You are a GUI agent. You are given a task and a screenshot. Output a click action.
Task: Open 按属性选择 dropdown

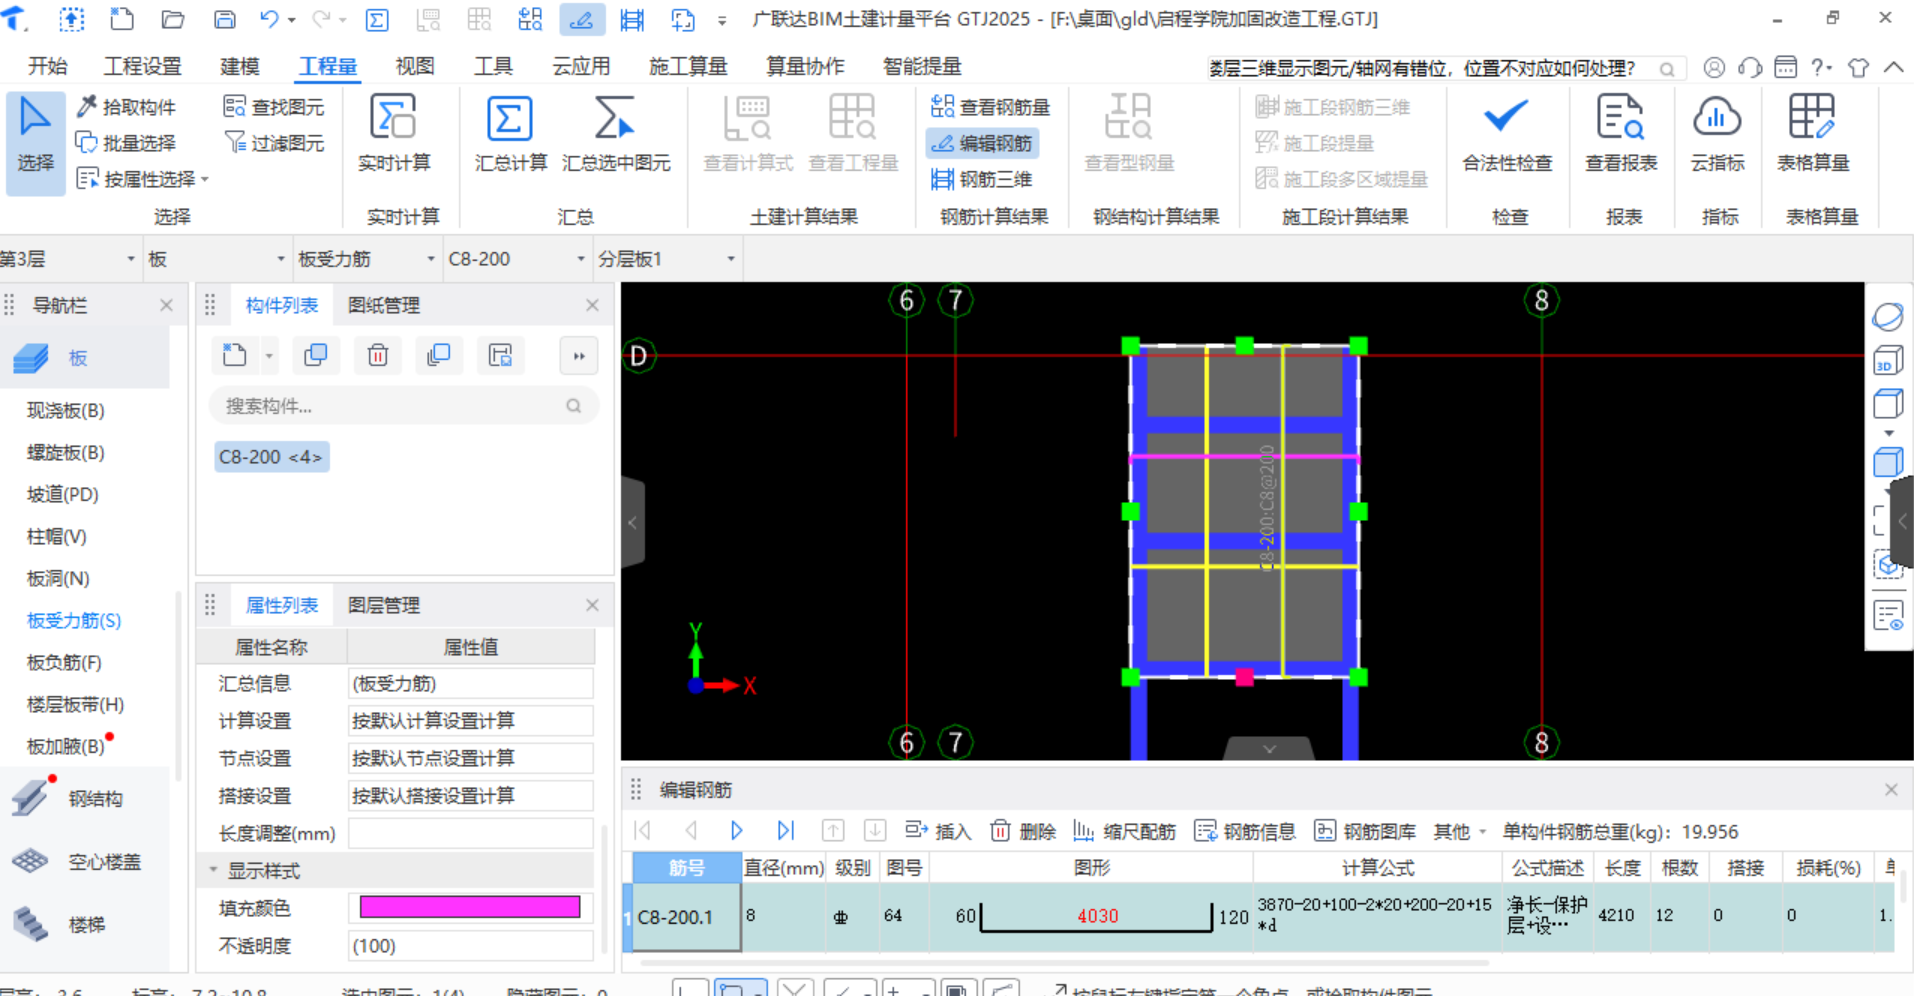click(x=143, y=179)
